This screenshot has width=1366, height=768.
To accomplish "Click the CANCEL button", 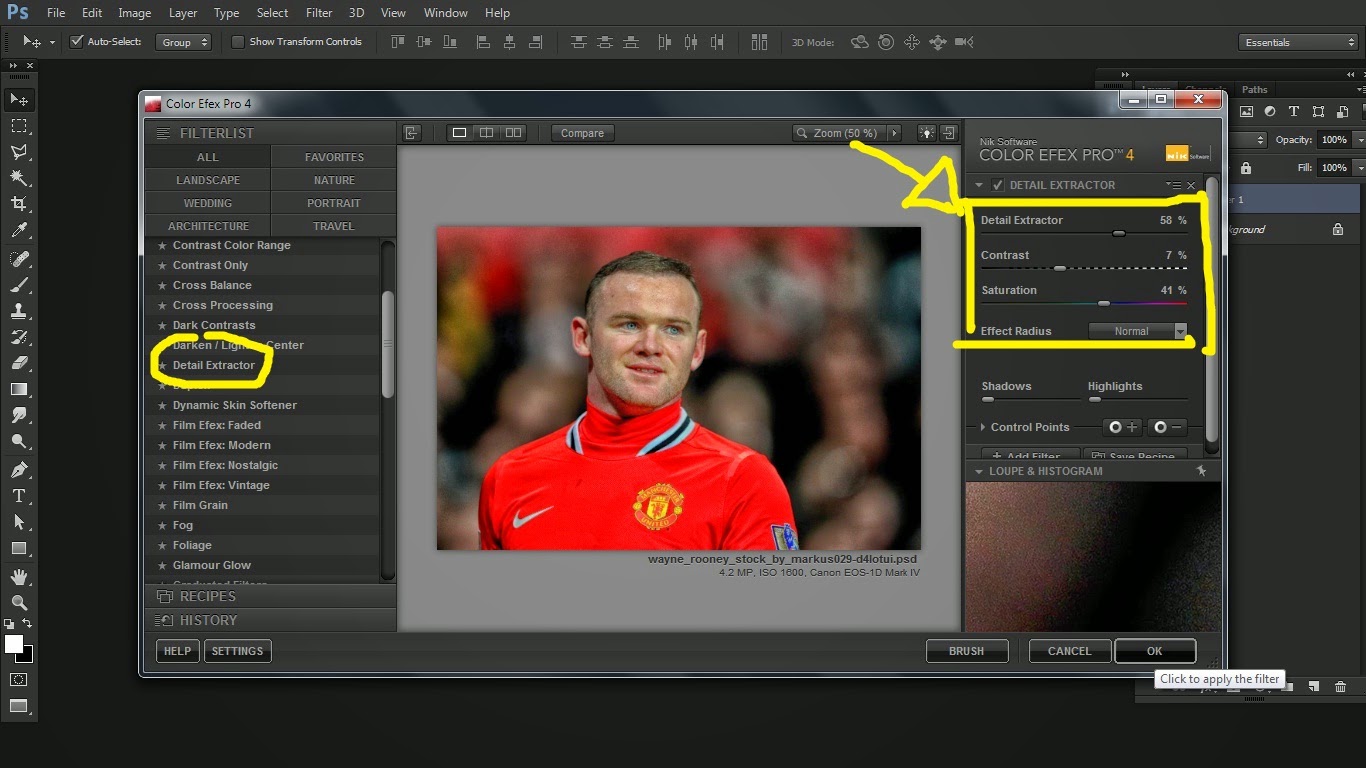I will tap(1070, 651).
